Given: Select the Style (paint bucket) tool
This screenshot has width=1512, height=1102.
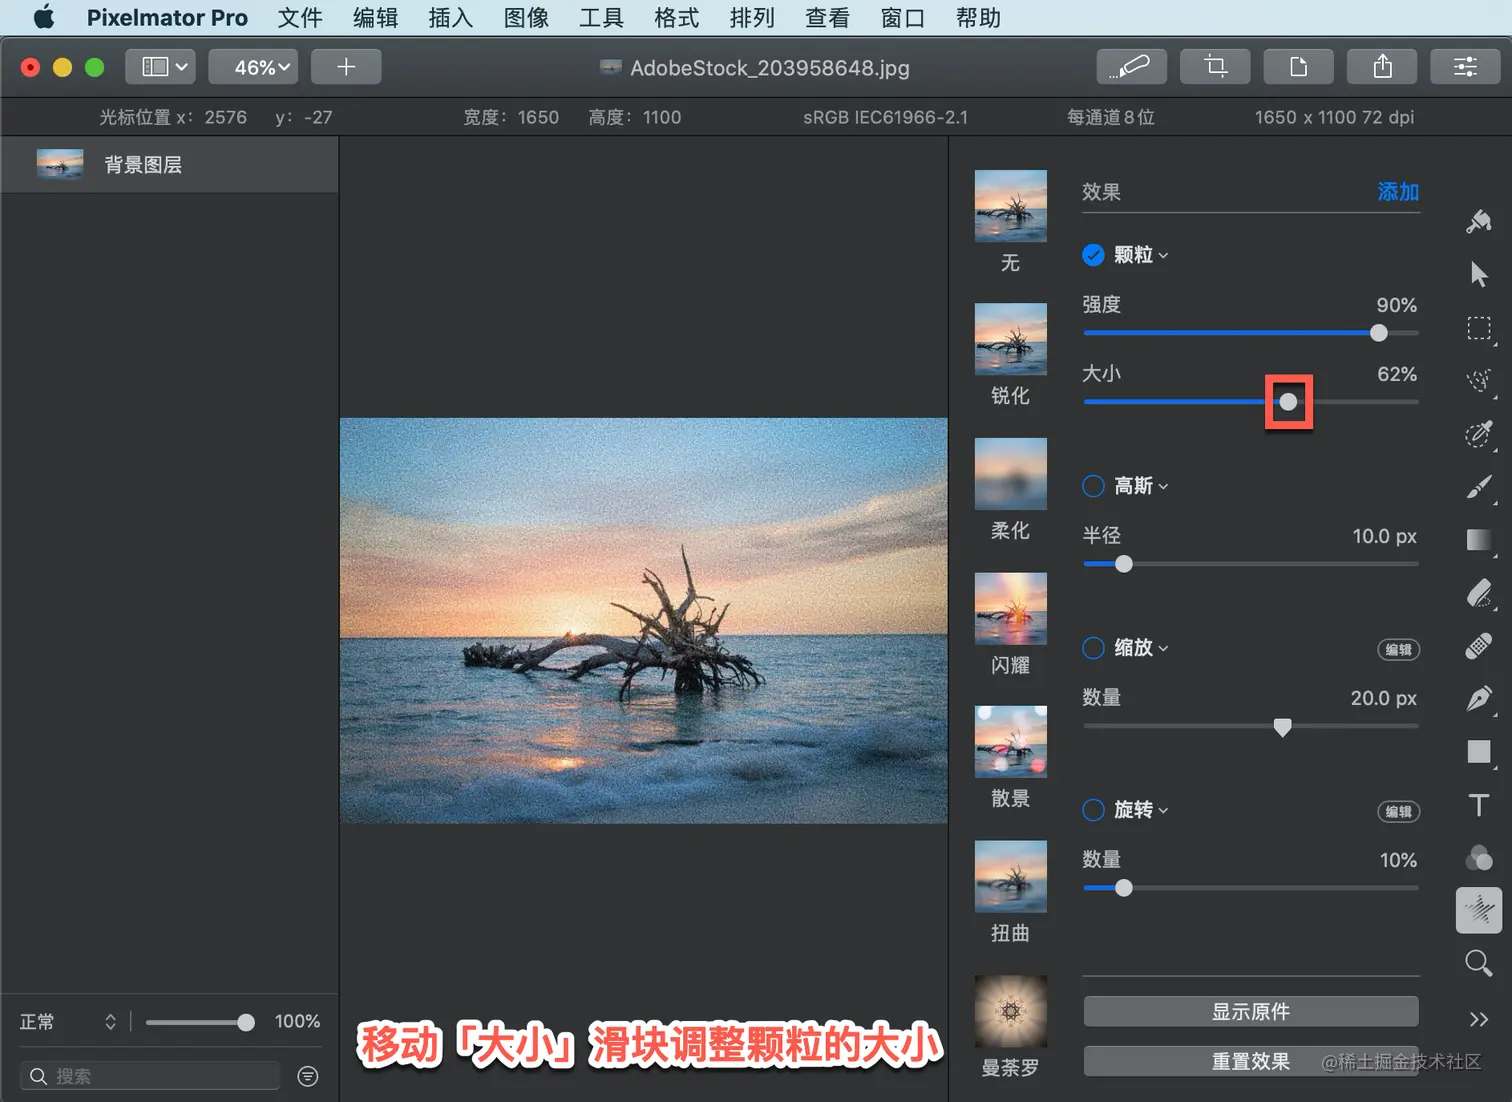Looking at the screenshot, I should [x=1479, y=221].
